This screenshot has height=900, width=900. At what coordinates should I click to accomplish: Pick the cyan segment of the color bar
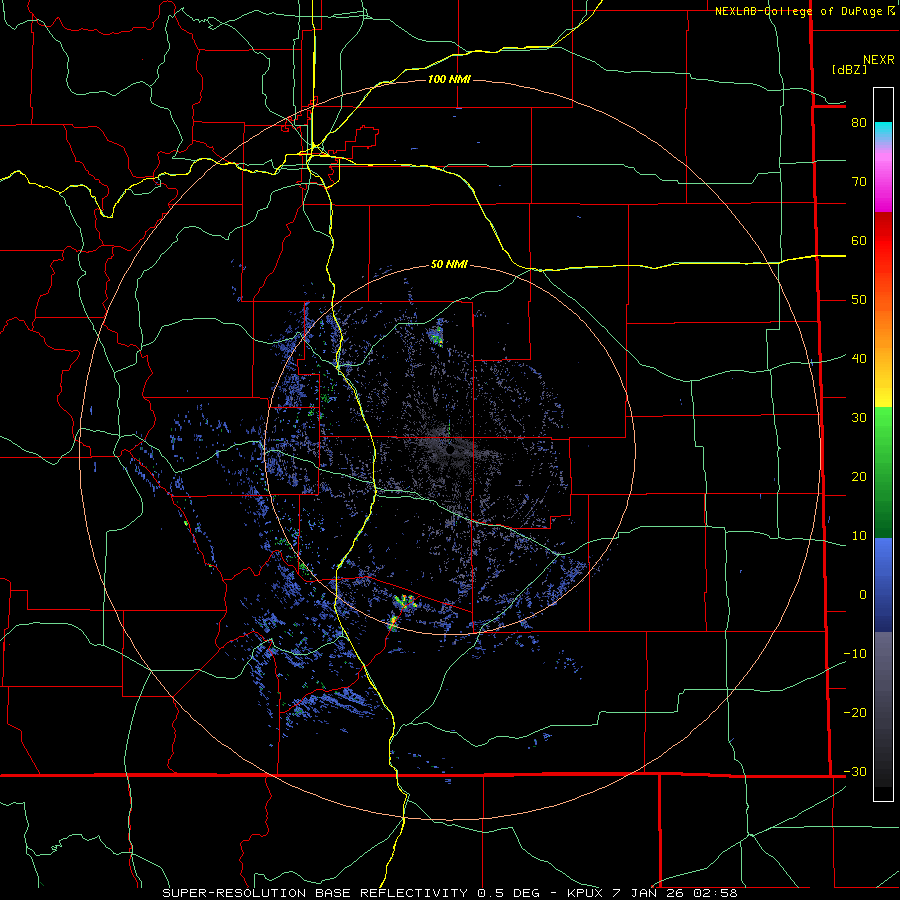[883, 132]
